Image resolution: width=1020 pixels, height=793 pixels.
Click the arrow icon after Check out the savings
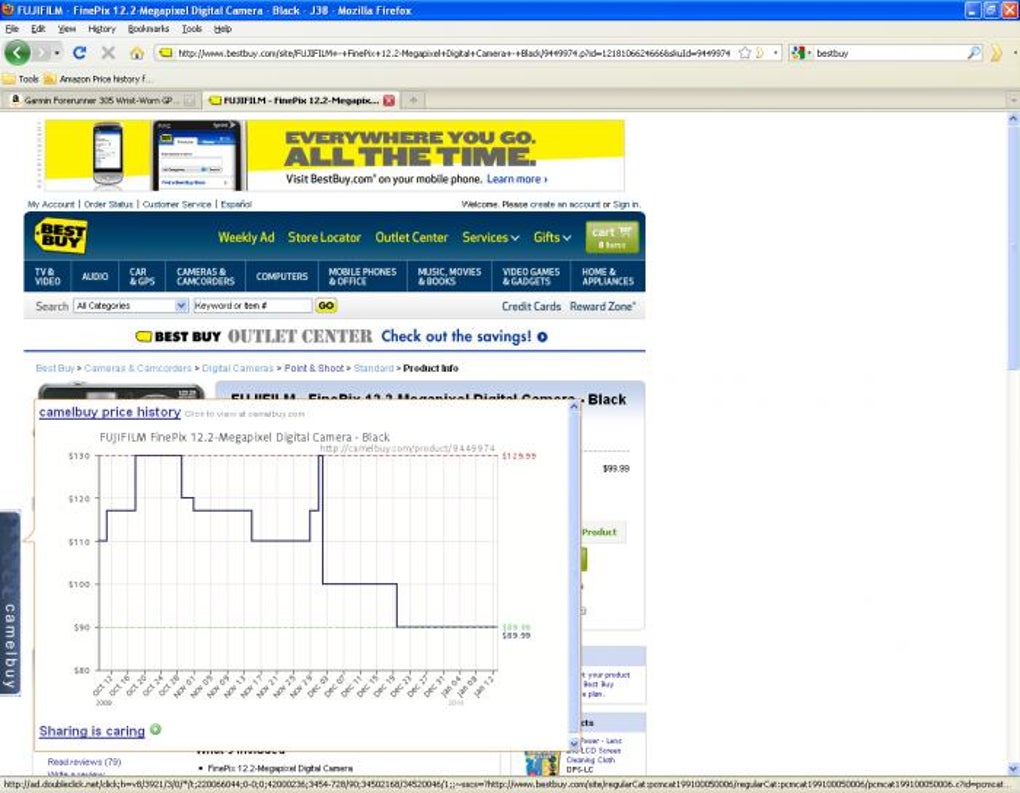542,336
